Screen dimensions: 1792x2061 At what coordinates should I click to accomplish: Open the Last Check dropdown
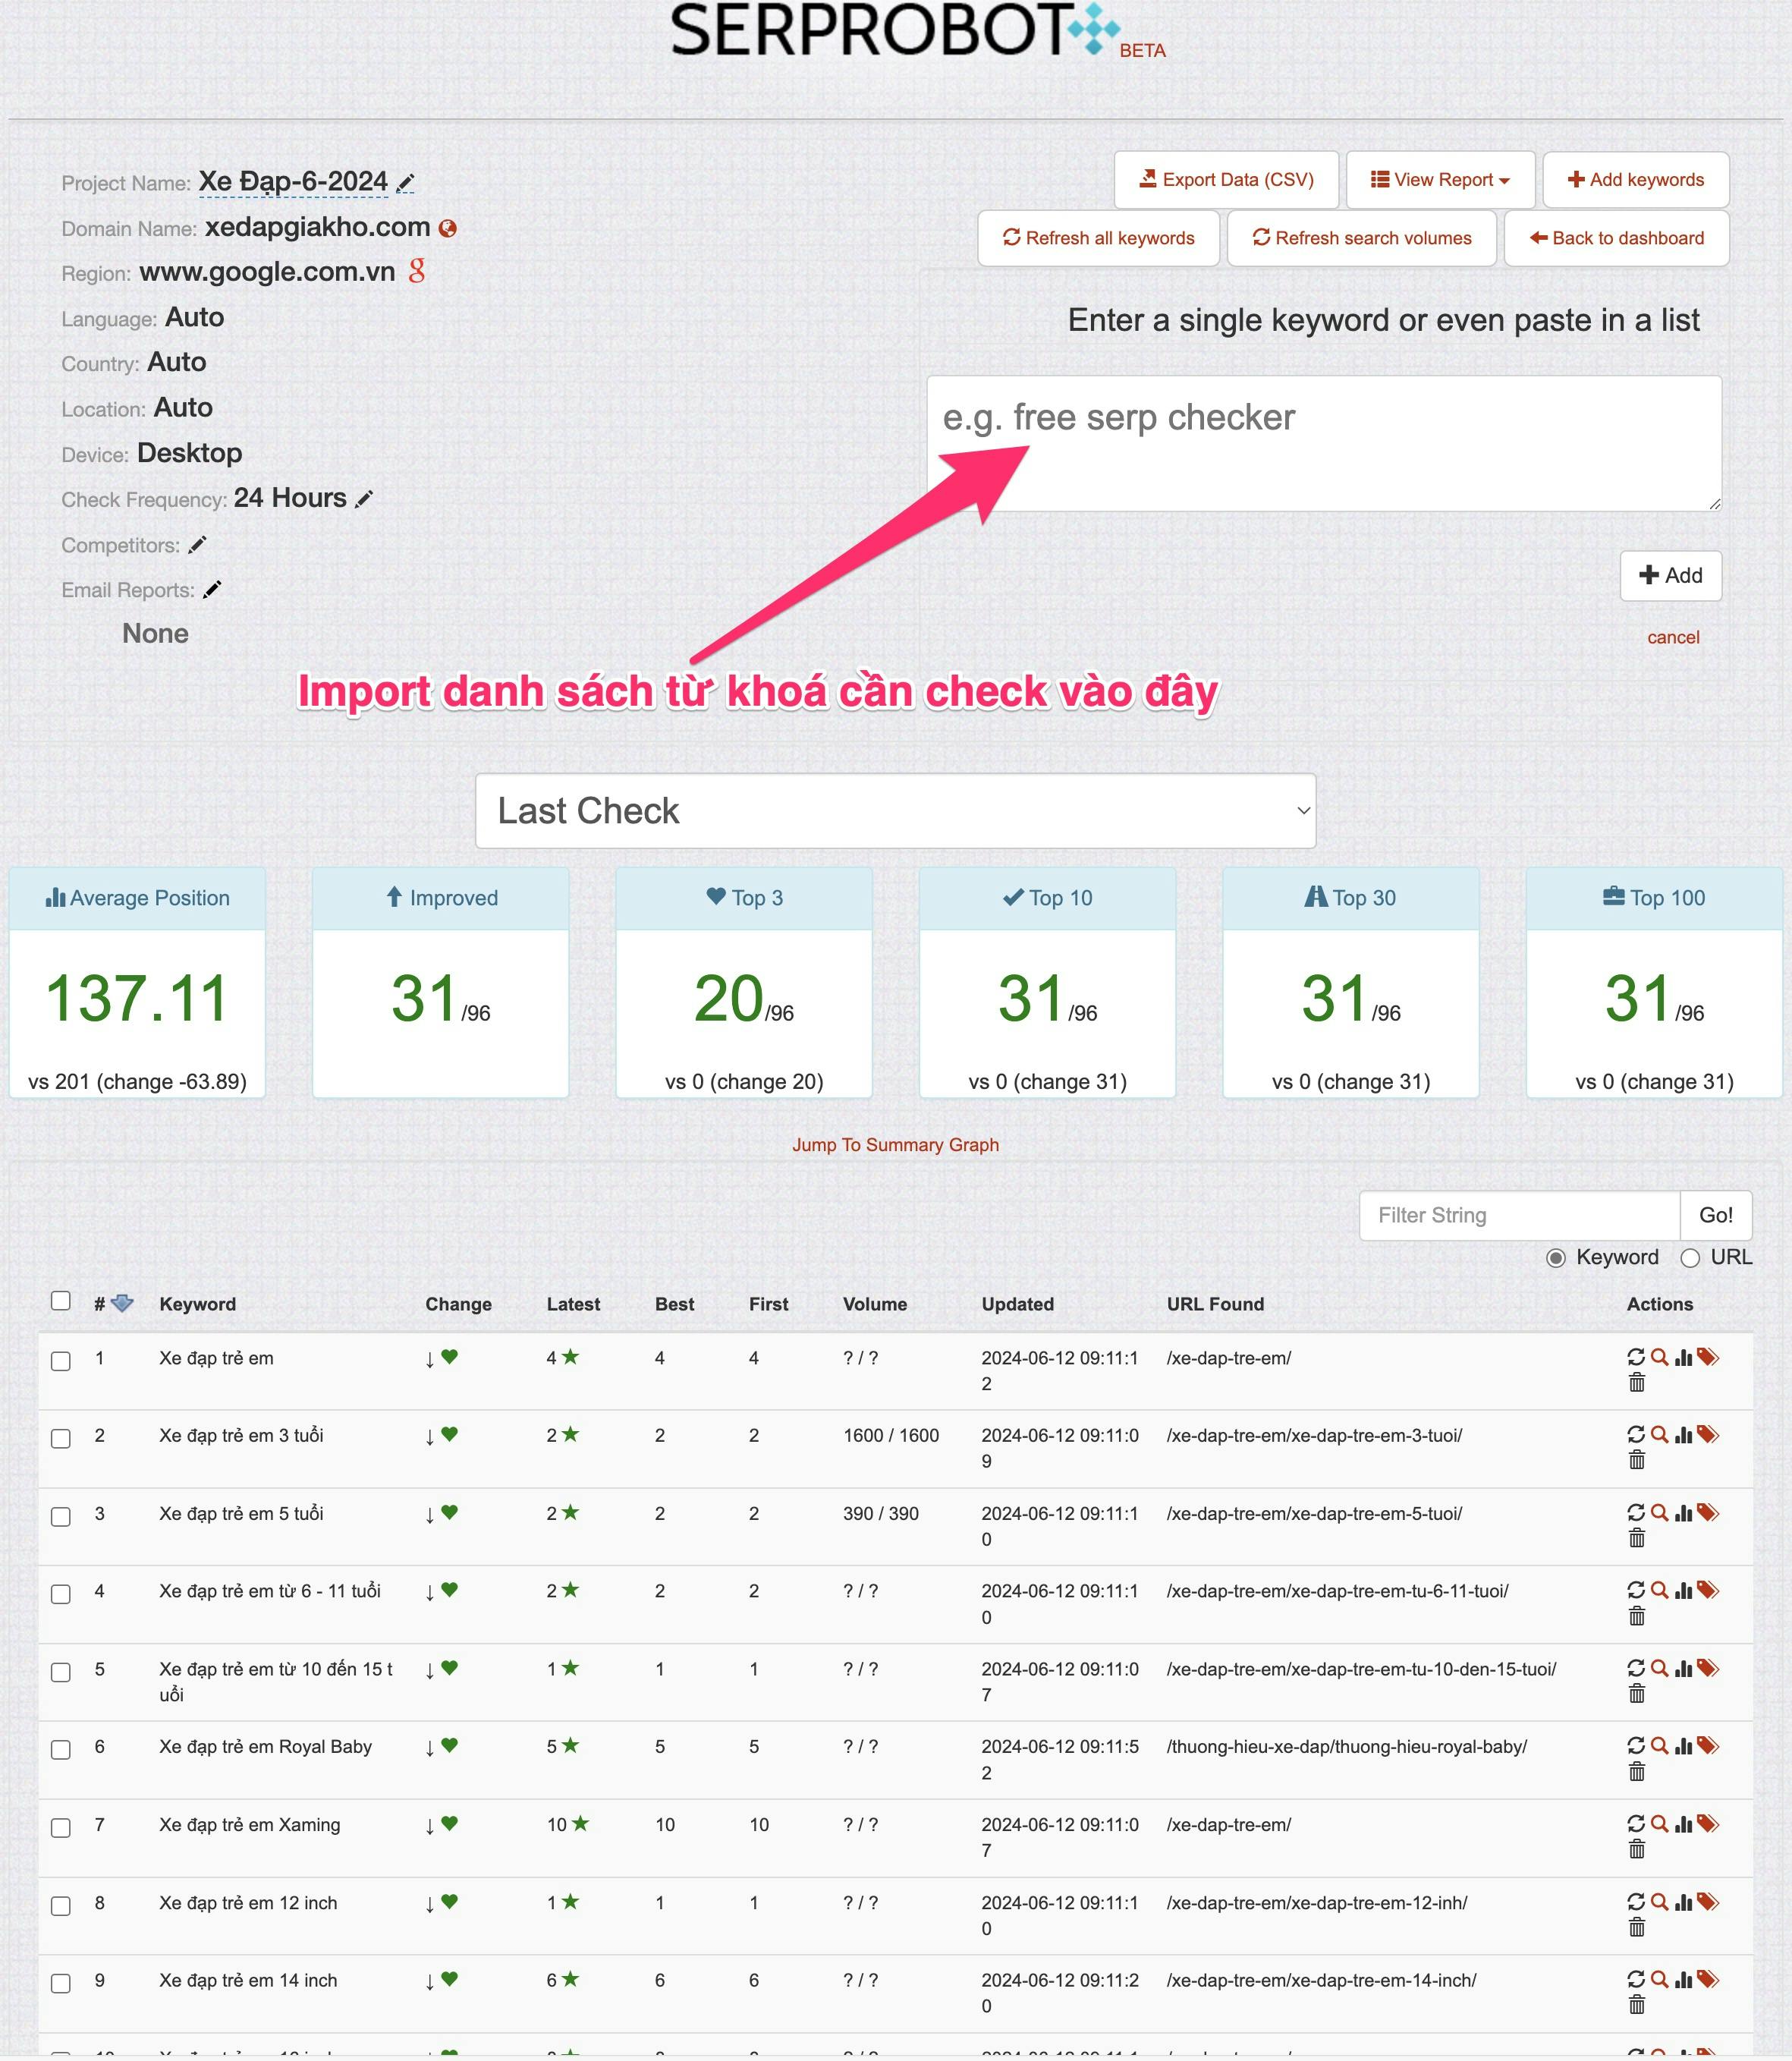click(895, 811)
